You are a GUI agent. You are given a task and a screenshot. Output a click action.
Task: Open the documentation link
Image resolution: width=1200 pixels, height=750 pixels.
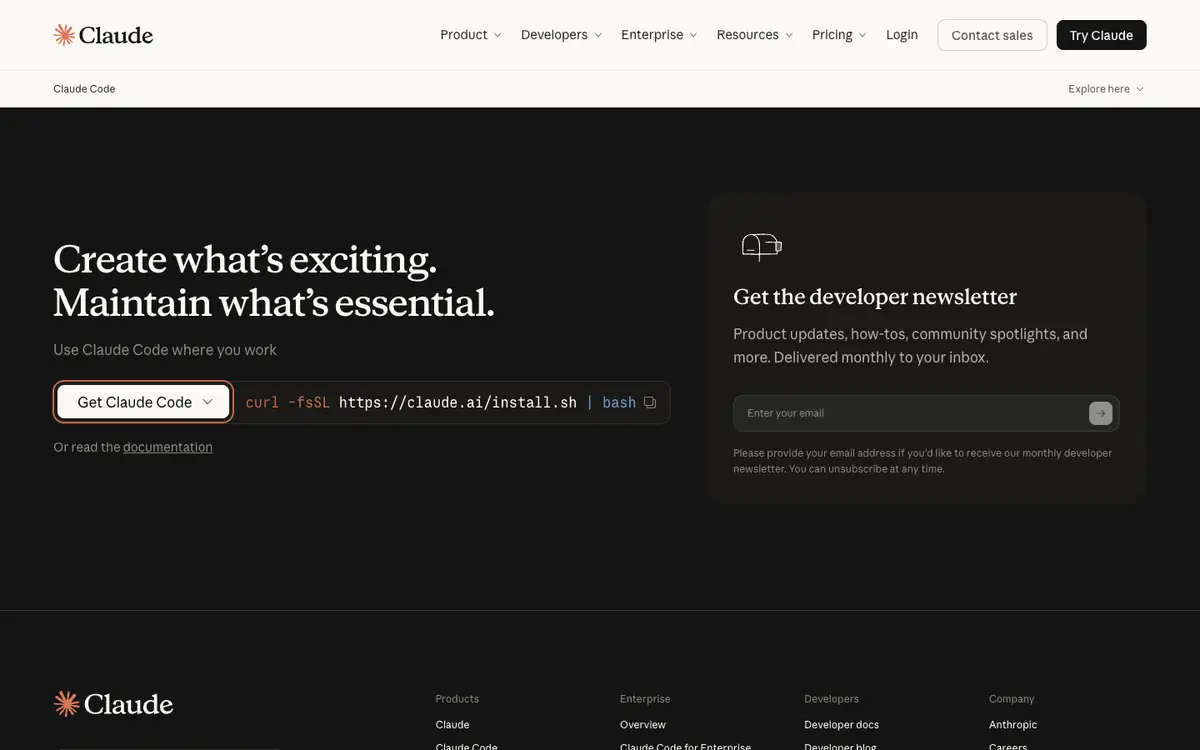168,447
